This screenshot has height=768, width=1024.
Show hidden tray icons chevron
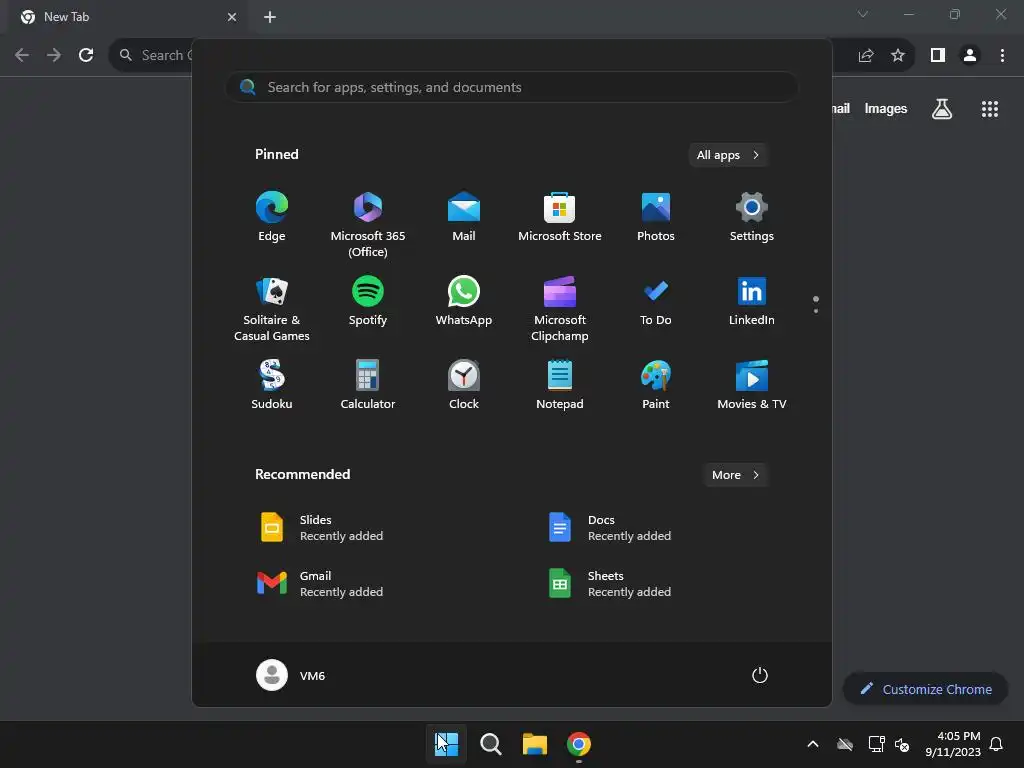coord(813,744)
